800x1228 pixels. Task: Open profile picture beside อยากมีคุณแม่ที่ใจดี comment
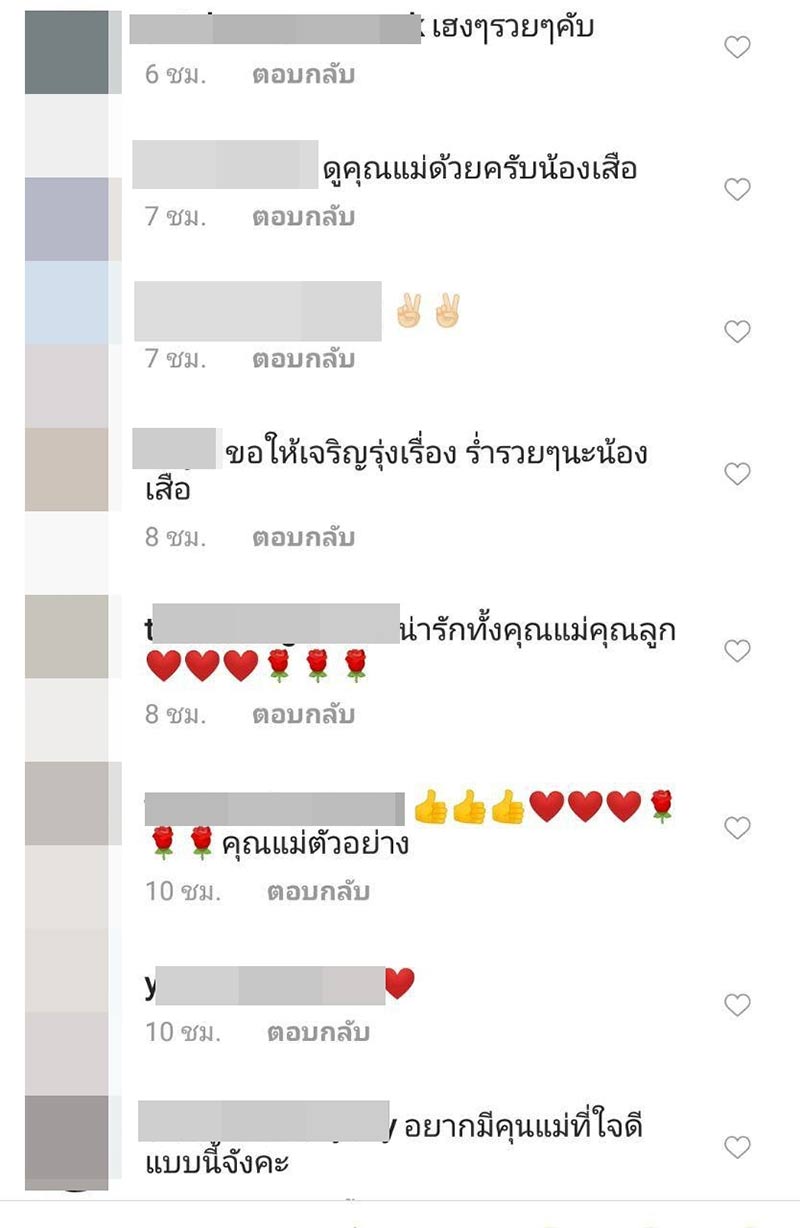(66, 1142)
